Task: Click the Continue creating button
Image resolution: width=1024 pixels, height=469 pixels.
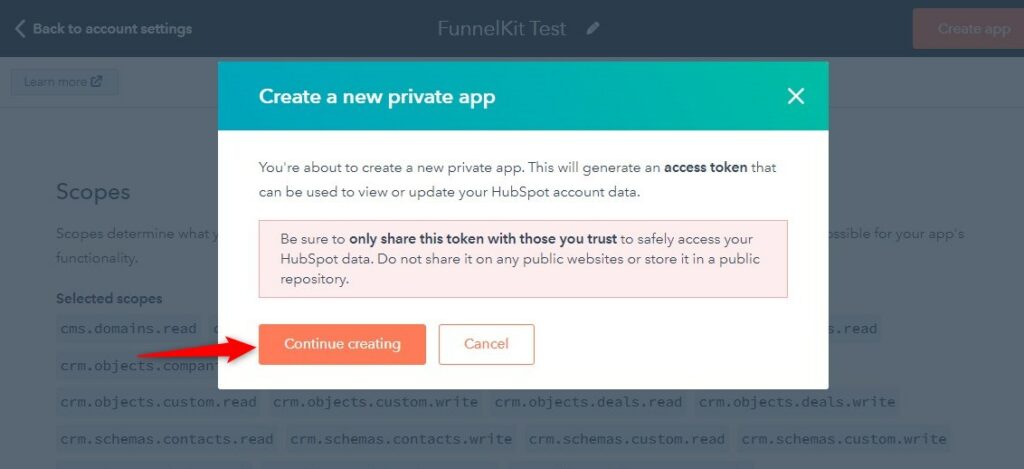Action: [342, 344]
